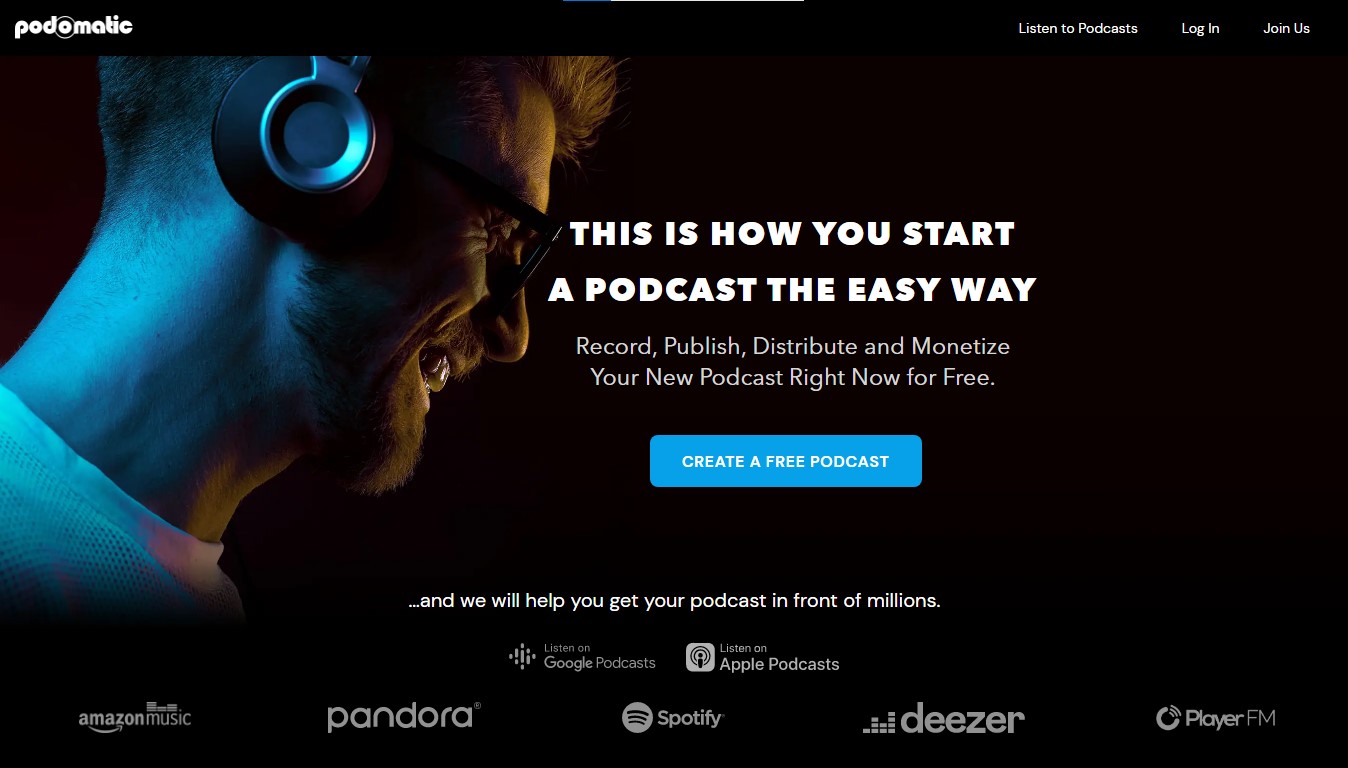Open the Listen to Podcasts page
This screenshot has height=768, width=1348.
pyautogui.click(x=1078, y=28)
